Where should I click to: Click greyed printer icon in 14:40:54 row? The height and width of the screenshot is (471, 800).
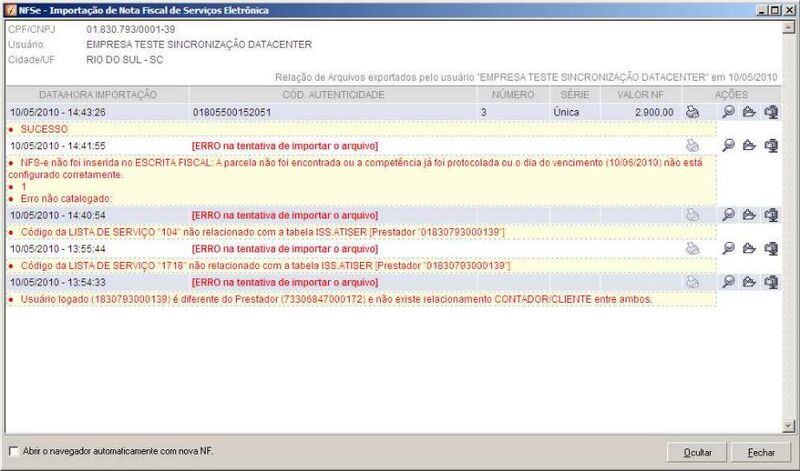[x=692, y=215]
